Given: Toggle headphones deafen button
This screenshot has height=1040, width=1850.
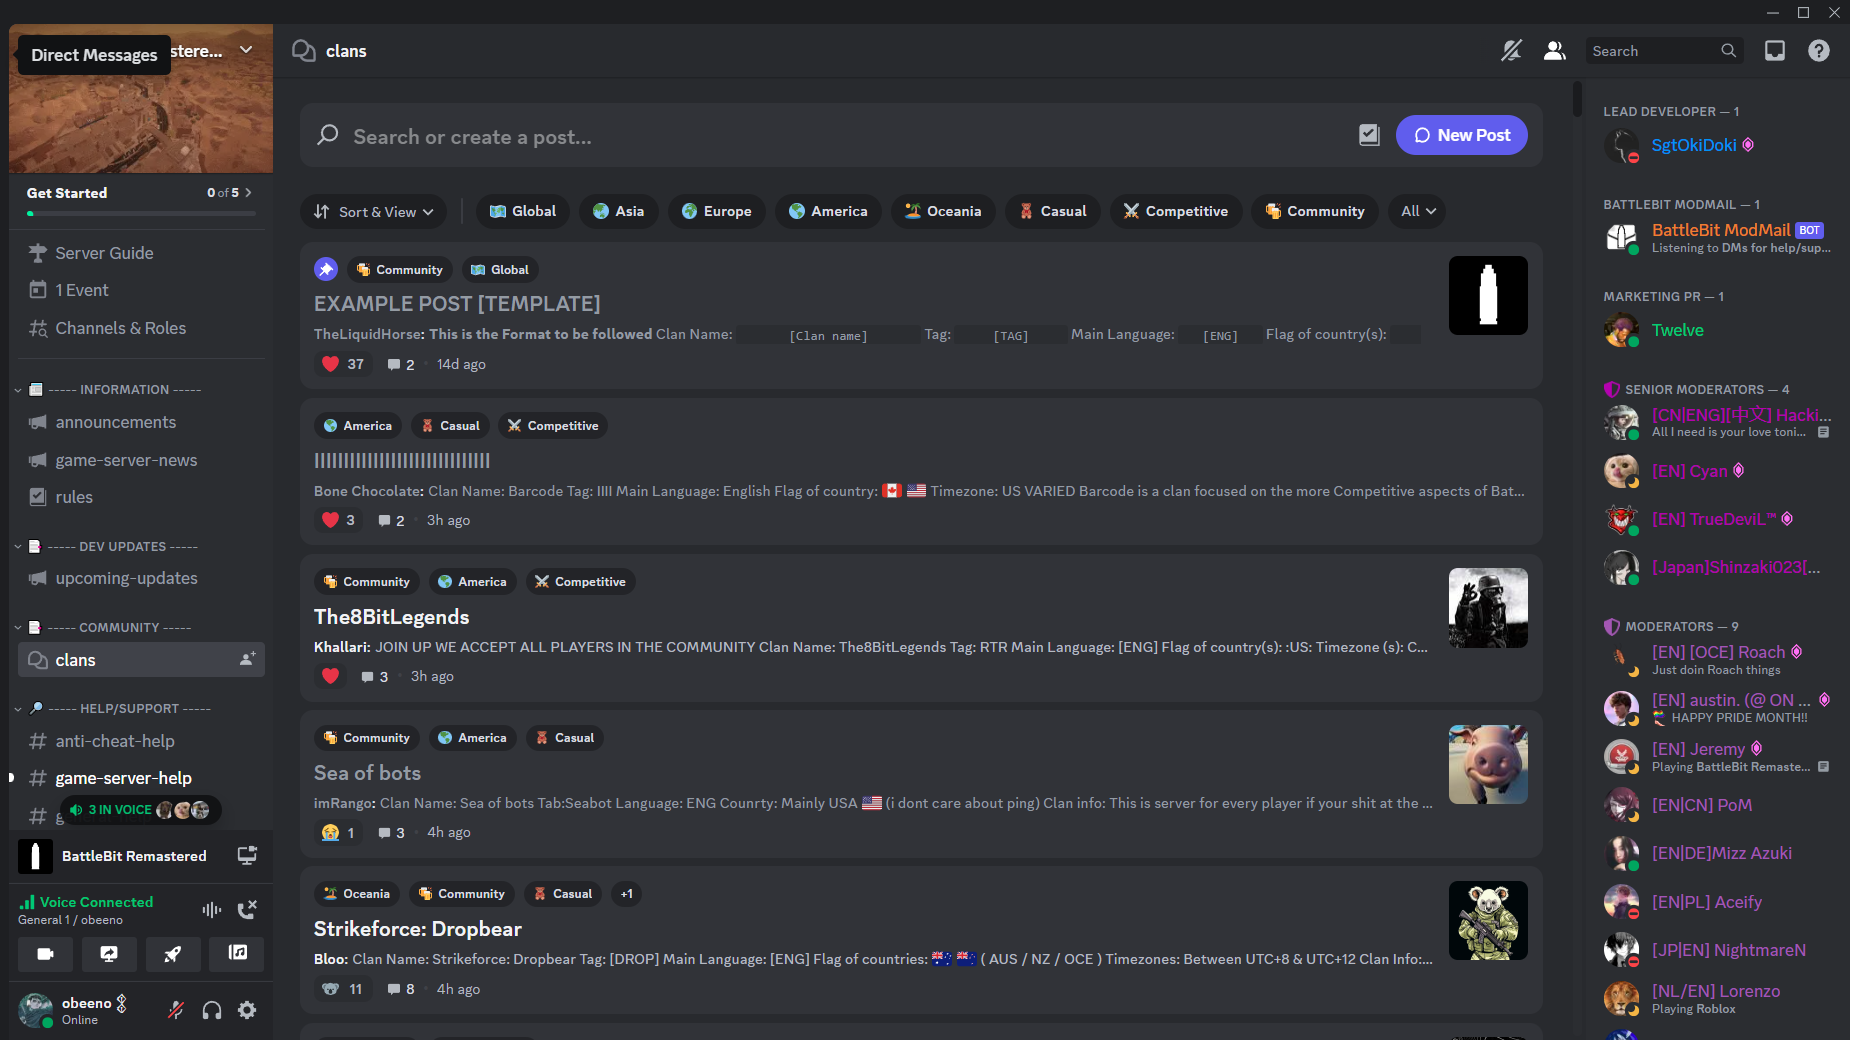Looking at the screenshot, I should coord(212,1010).
